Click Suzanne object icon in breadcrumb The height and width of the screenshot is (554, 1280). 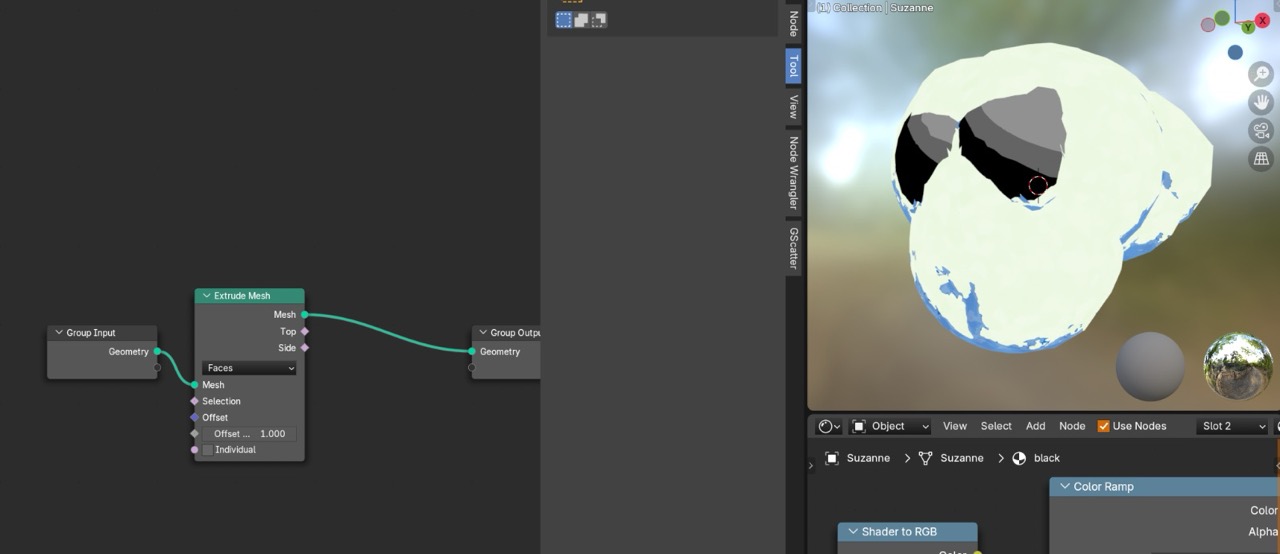[x=832, y=458]
